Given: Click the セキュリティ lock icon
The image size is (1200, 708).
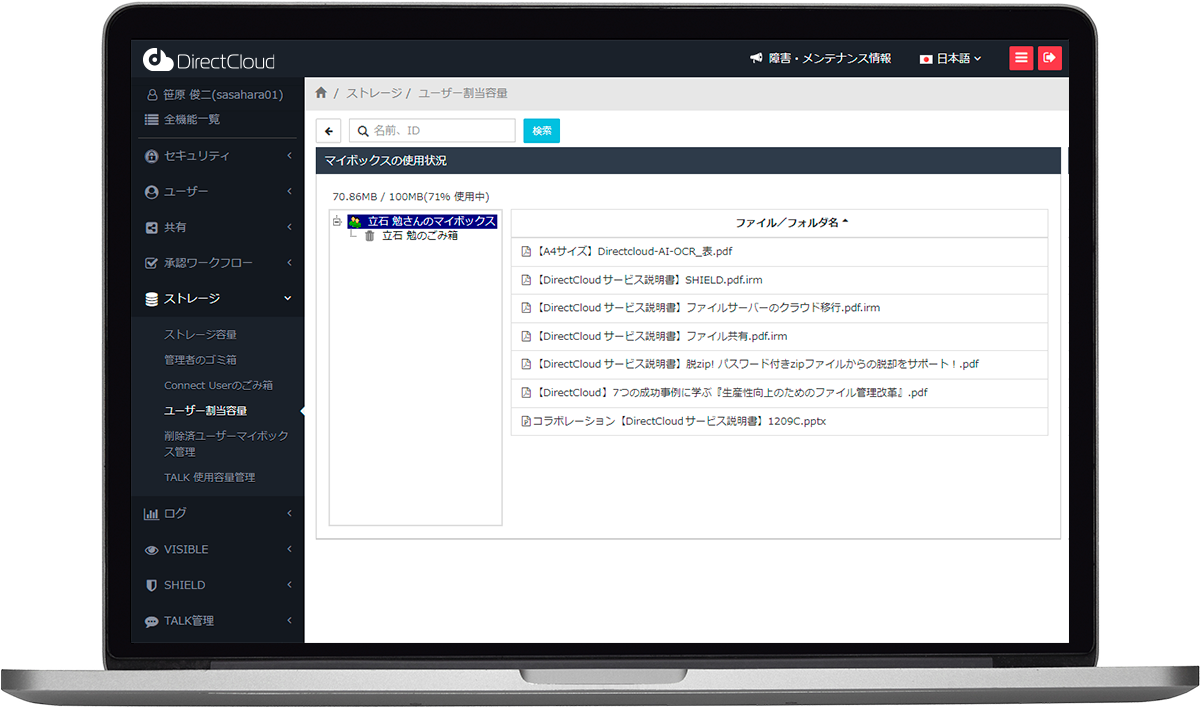Looking at the screenshot, I should click(151, 156).
